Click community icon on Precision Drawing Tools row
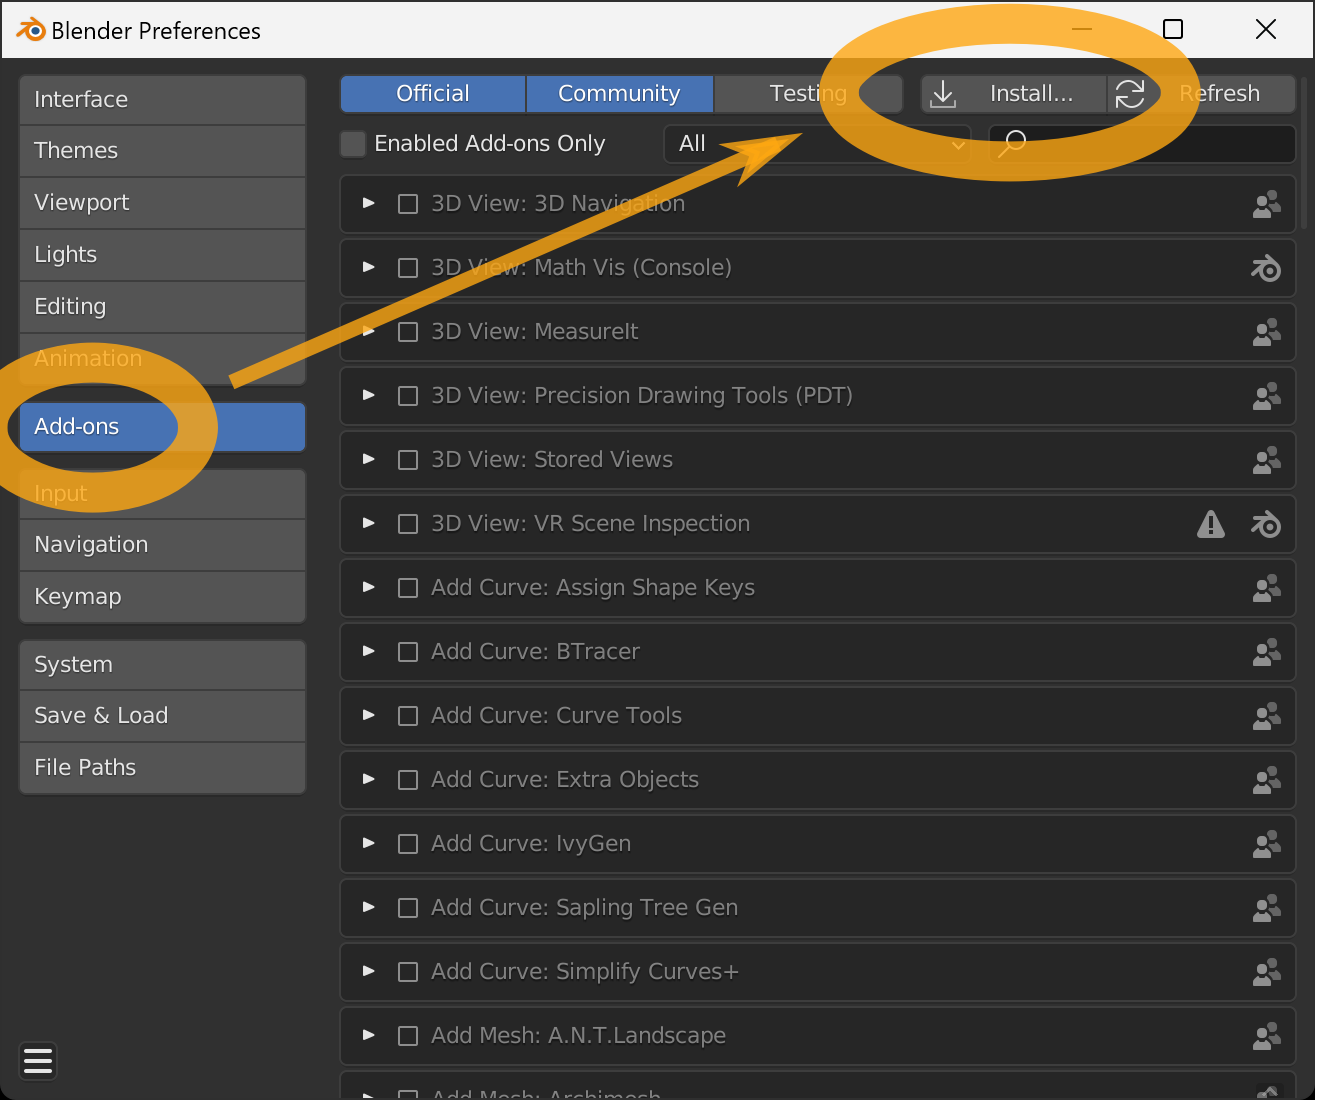This screenshot has width=1320, height=1104. coord(1267,396)
